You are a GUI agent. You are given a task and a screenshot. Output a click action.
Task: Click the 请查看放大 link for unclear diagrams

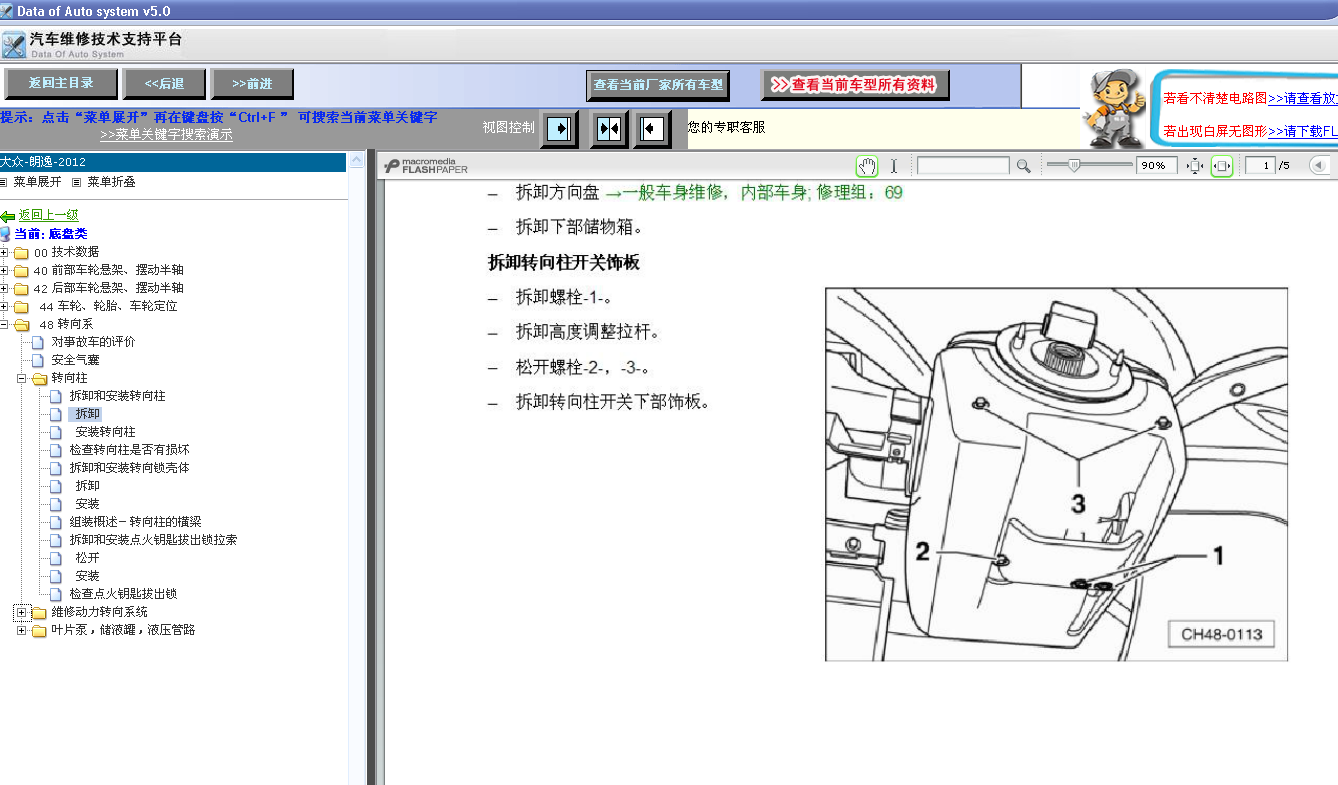click(1303, 98)
